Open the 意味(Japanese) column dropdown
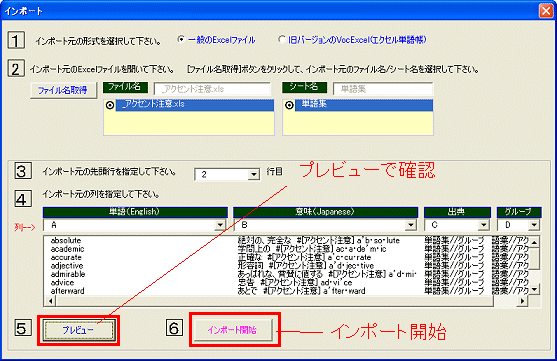 (x=411, y=225)
